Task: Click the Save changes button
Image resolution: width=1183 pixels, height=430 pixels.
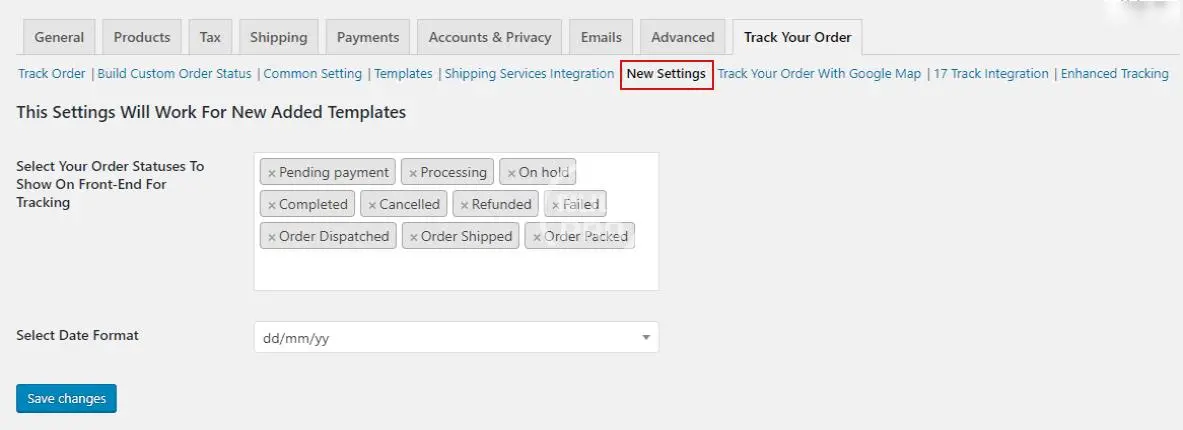Action: [67, 399]
